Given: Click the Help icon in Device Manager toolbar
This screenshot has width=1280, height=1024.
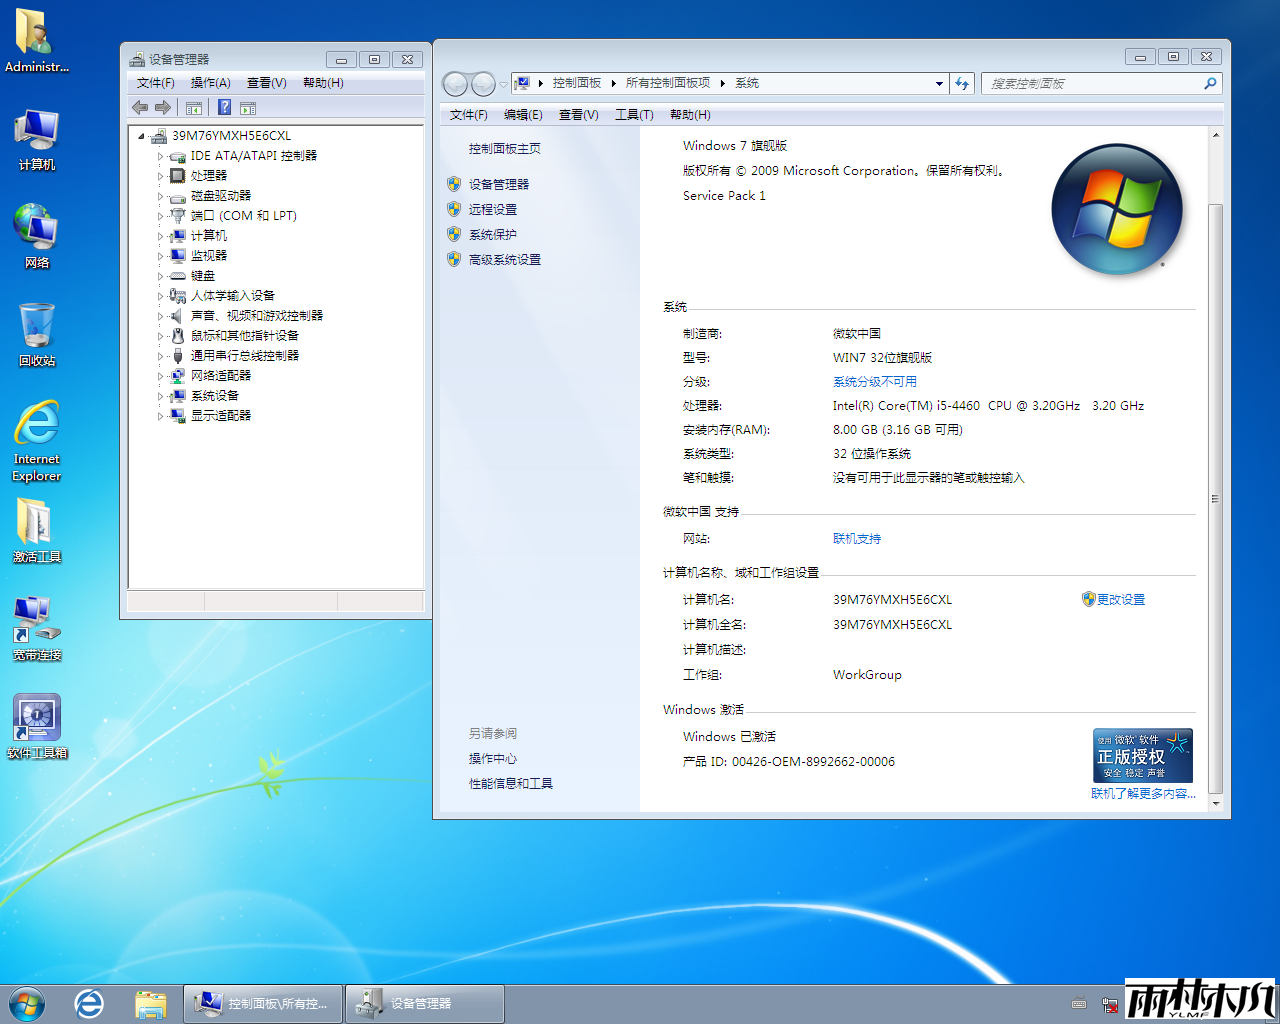Looking at the screenshot, I should coord(225,108).
